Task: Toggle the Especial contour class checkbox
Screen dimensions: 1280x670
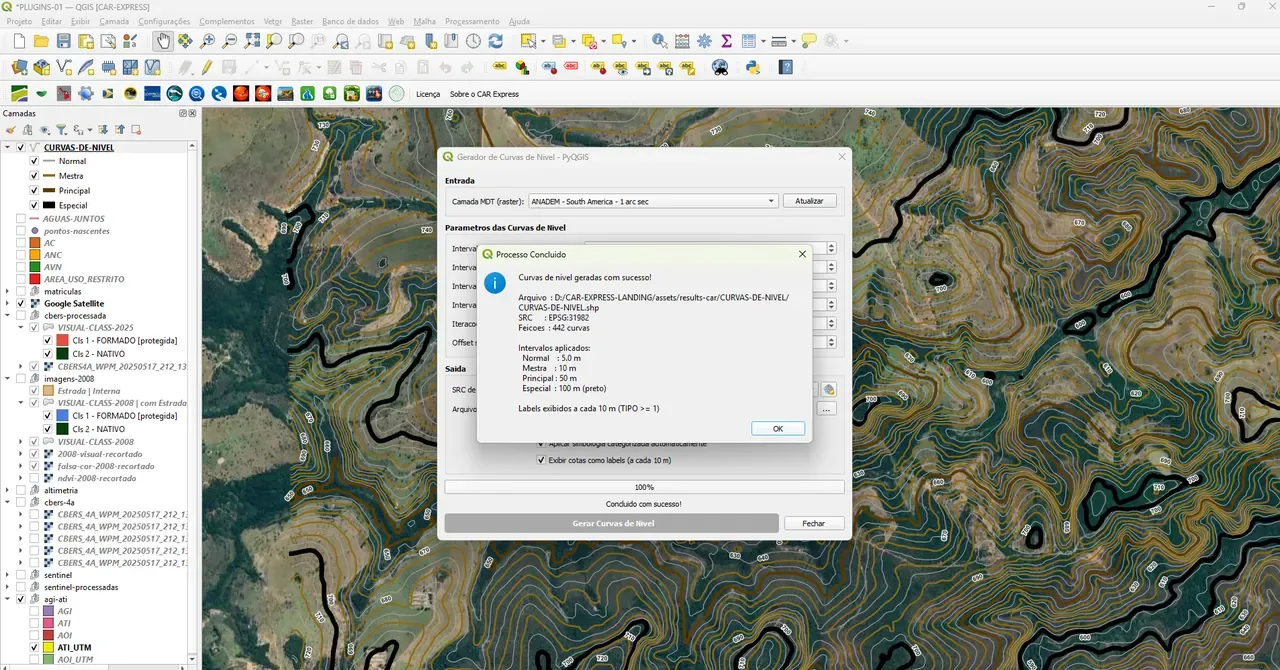Action: [34, 205]
